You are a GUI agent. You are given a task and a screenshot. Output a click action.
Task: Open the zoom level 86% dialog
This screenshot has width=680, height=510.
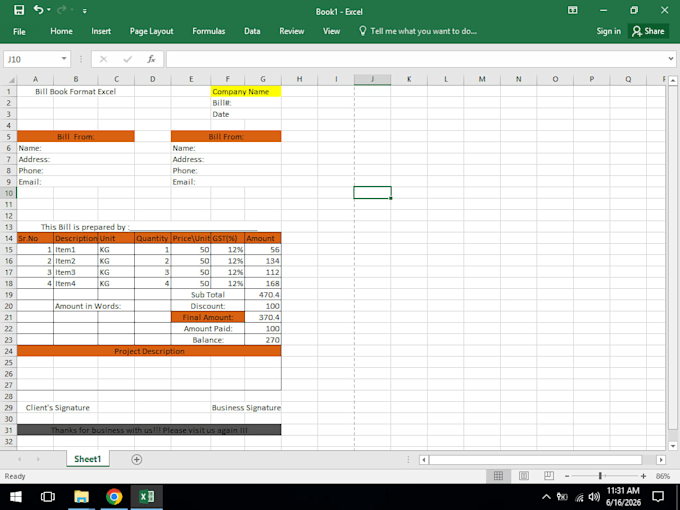(663, 476)
